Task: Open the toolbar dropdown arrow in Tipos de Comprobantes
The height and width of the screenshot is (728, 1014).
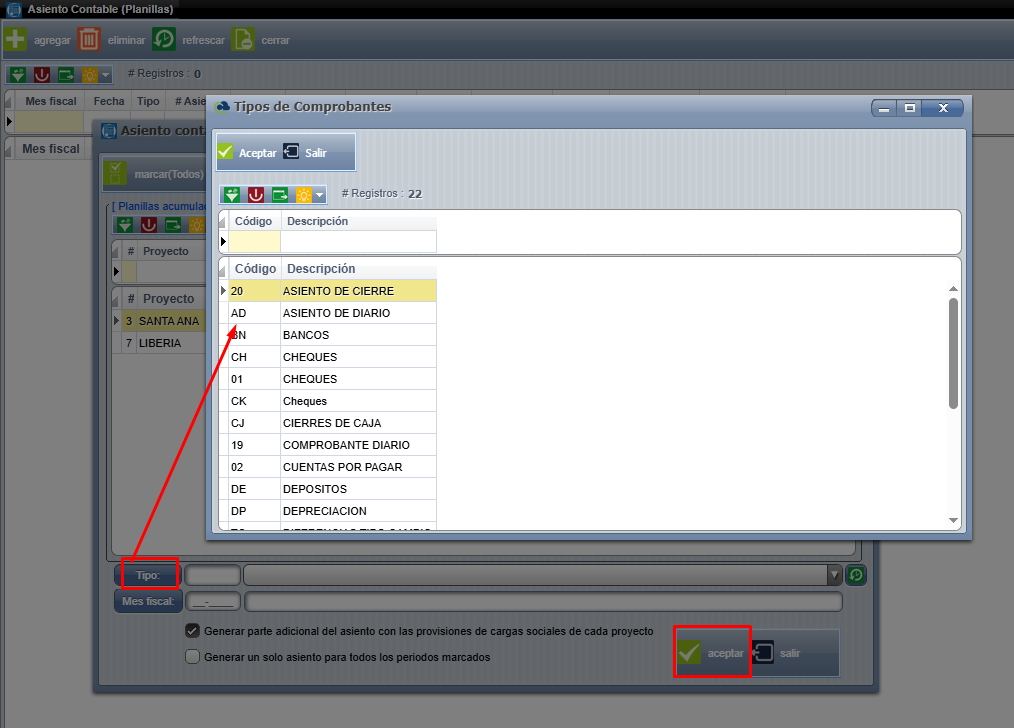Action: [x=319, y=195]
